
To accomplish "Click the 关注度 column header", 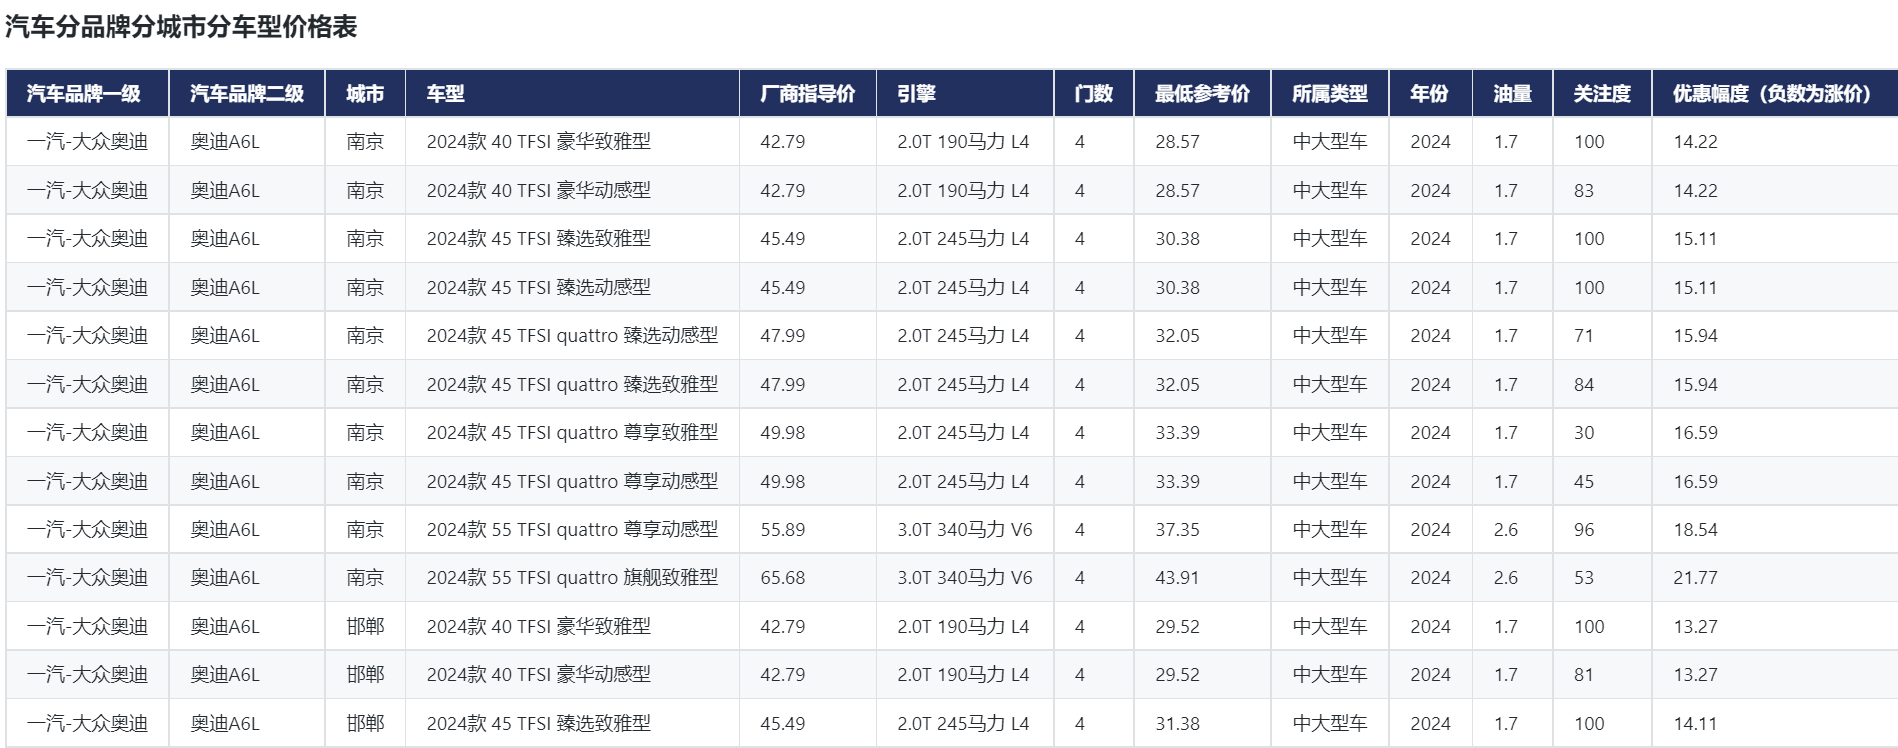I will (1602, 93).
